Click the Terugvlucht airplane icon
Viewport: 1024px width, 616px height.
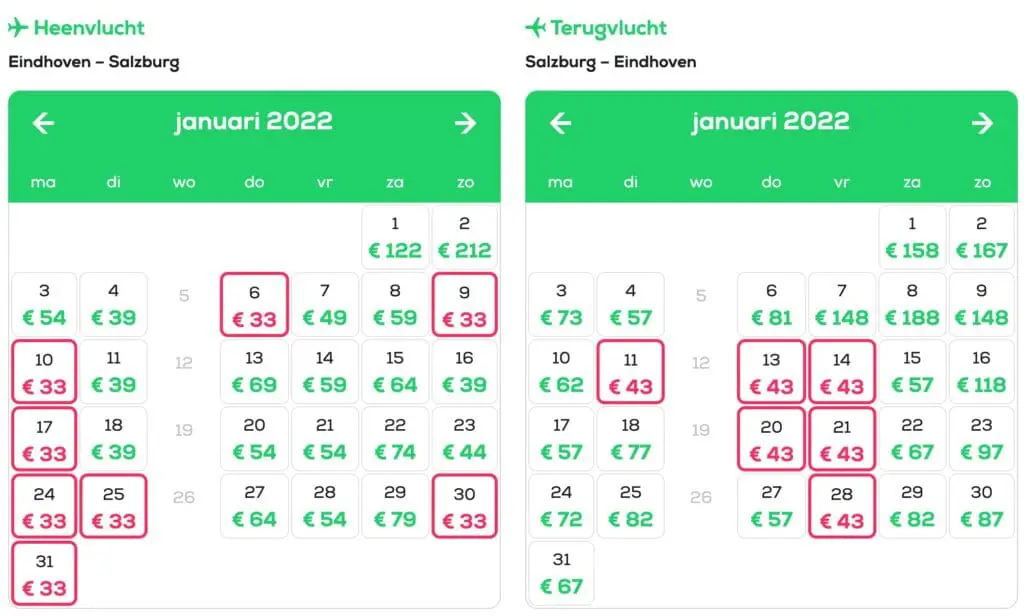pos(535,27)
